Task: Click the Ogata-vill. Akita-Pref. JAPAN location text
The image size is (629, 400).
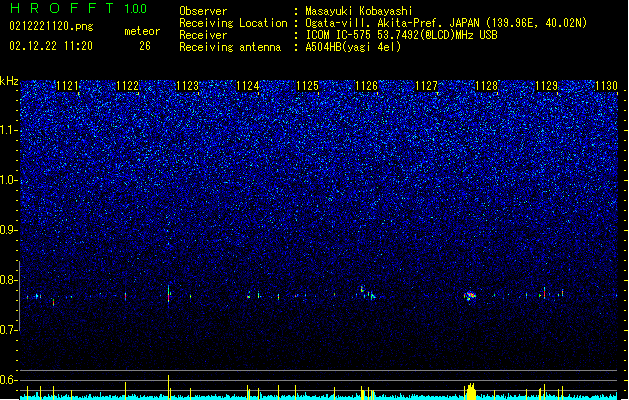Action: click(446, 23)
